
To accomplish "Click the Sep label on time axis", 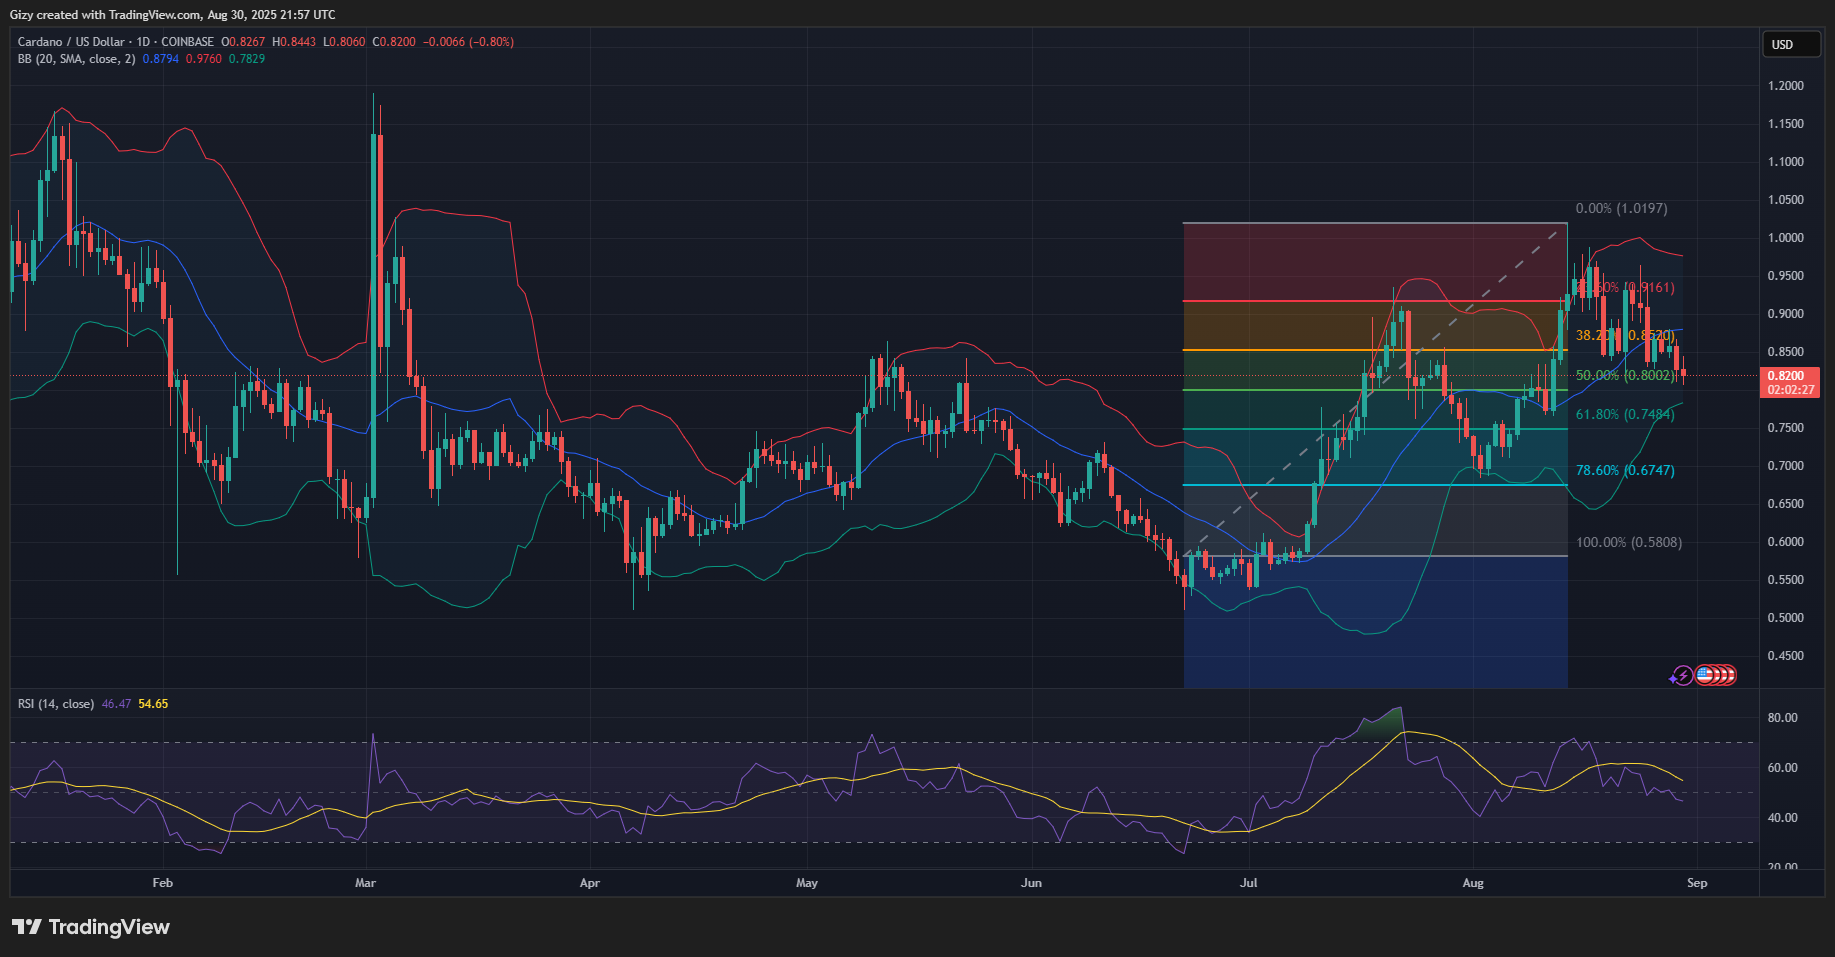I will tap(1697, 883).
